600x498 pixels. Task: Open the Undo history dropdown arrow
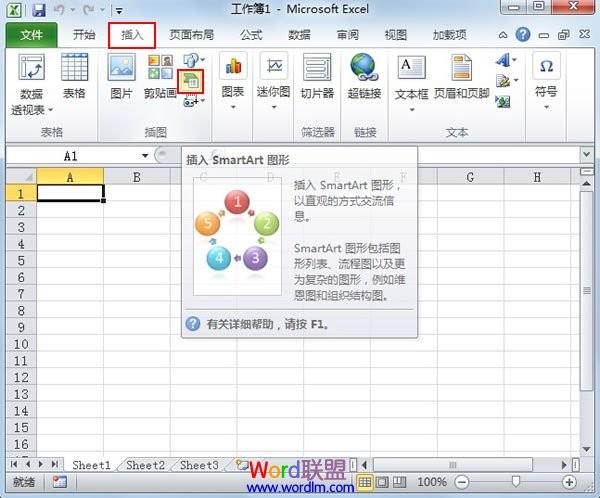[x=72, y=10]
